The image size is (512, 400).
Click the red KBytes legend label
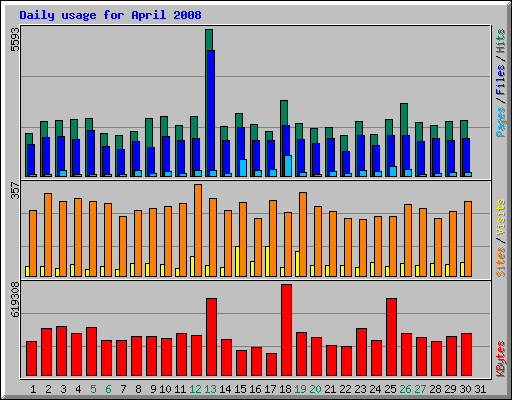(501, 359)
